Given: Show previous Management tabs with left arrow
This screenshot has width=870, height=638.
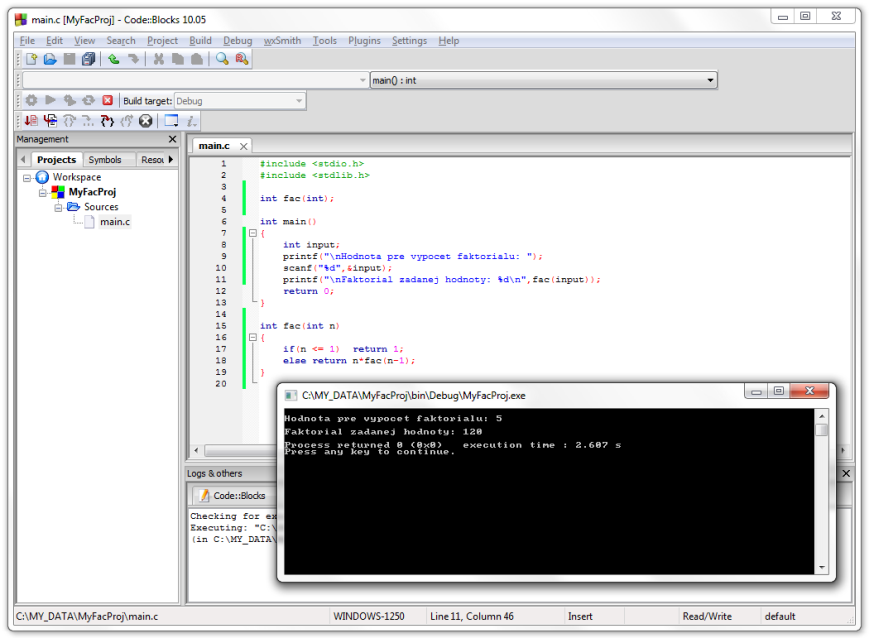Looking at the screenshot, I should tap(23, 160).
